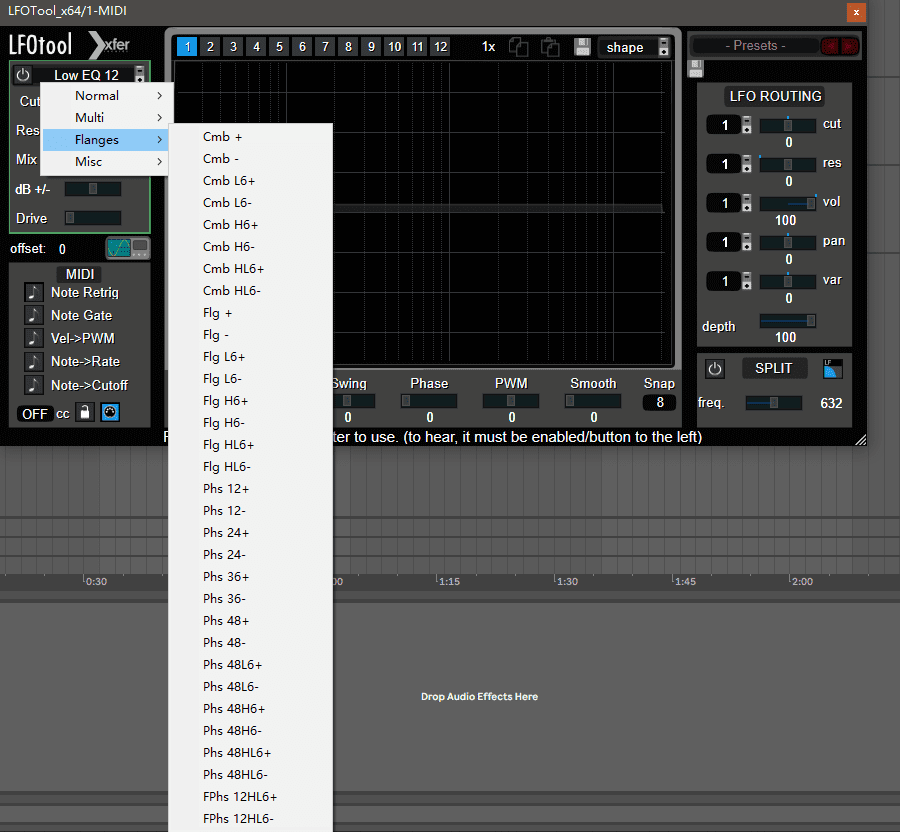Click the paste graph icon

click(549, 47)
